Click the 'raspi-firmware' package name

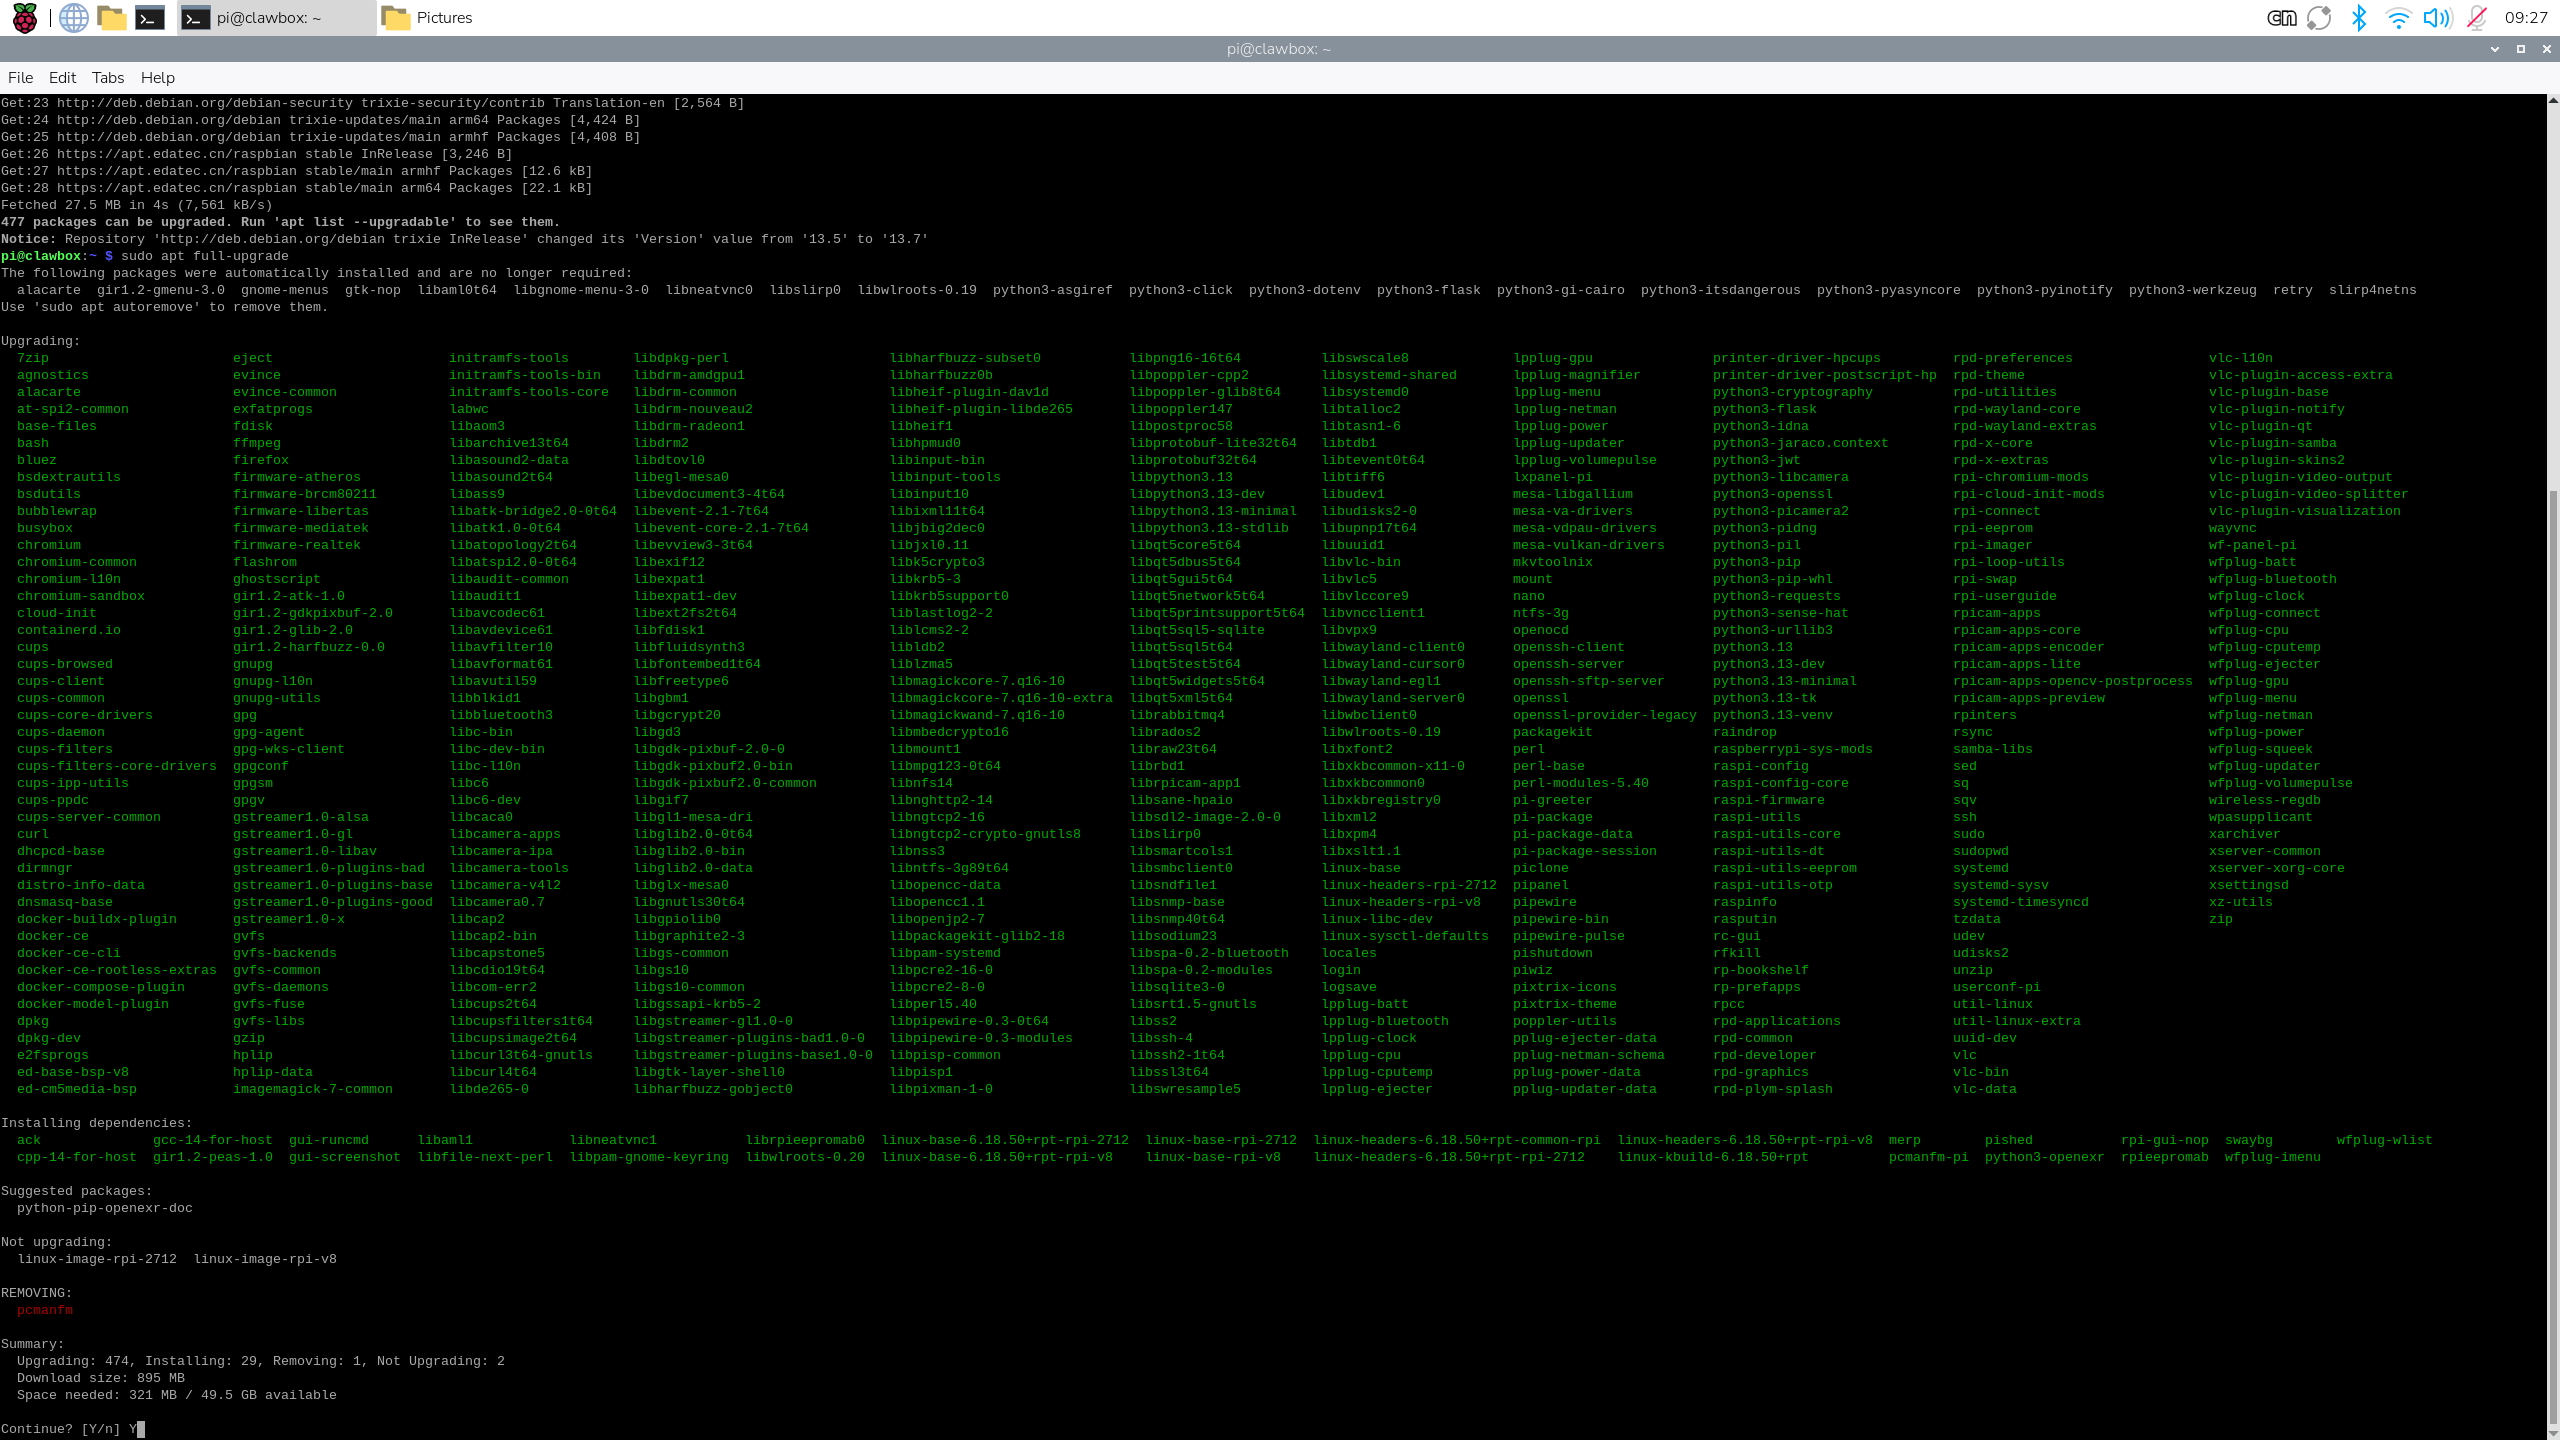point(1769,800)
